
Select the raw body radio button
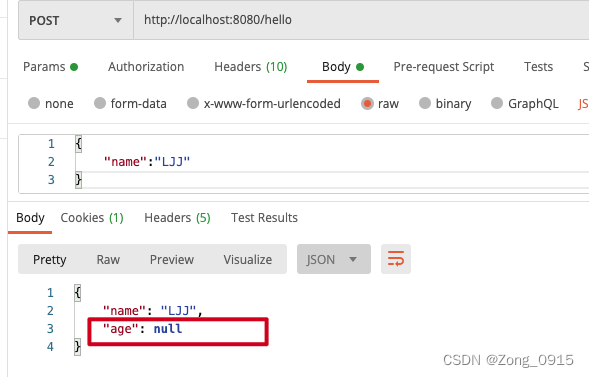tap(367, 103)
